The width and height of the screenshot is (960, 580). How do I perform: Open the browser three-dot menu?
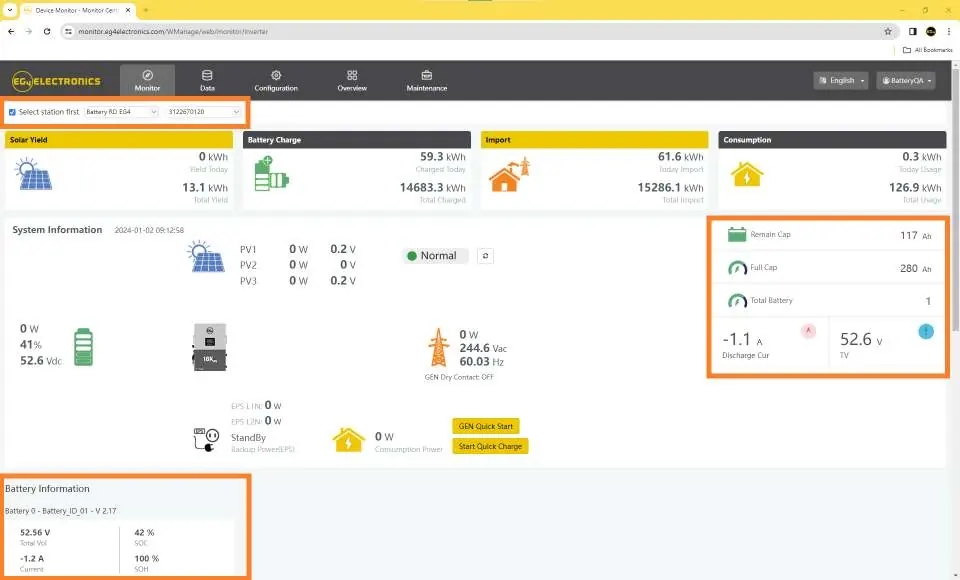(949, 31)
